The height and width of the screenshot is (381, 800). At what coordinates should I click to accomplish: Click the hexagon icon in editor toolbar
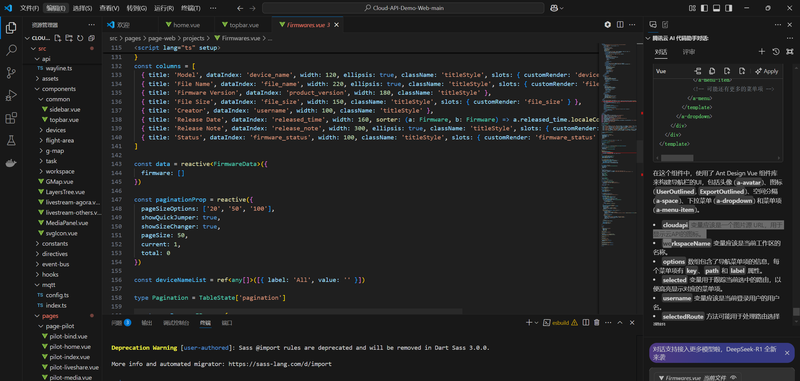pyautogui.click(x=608, y=24)
